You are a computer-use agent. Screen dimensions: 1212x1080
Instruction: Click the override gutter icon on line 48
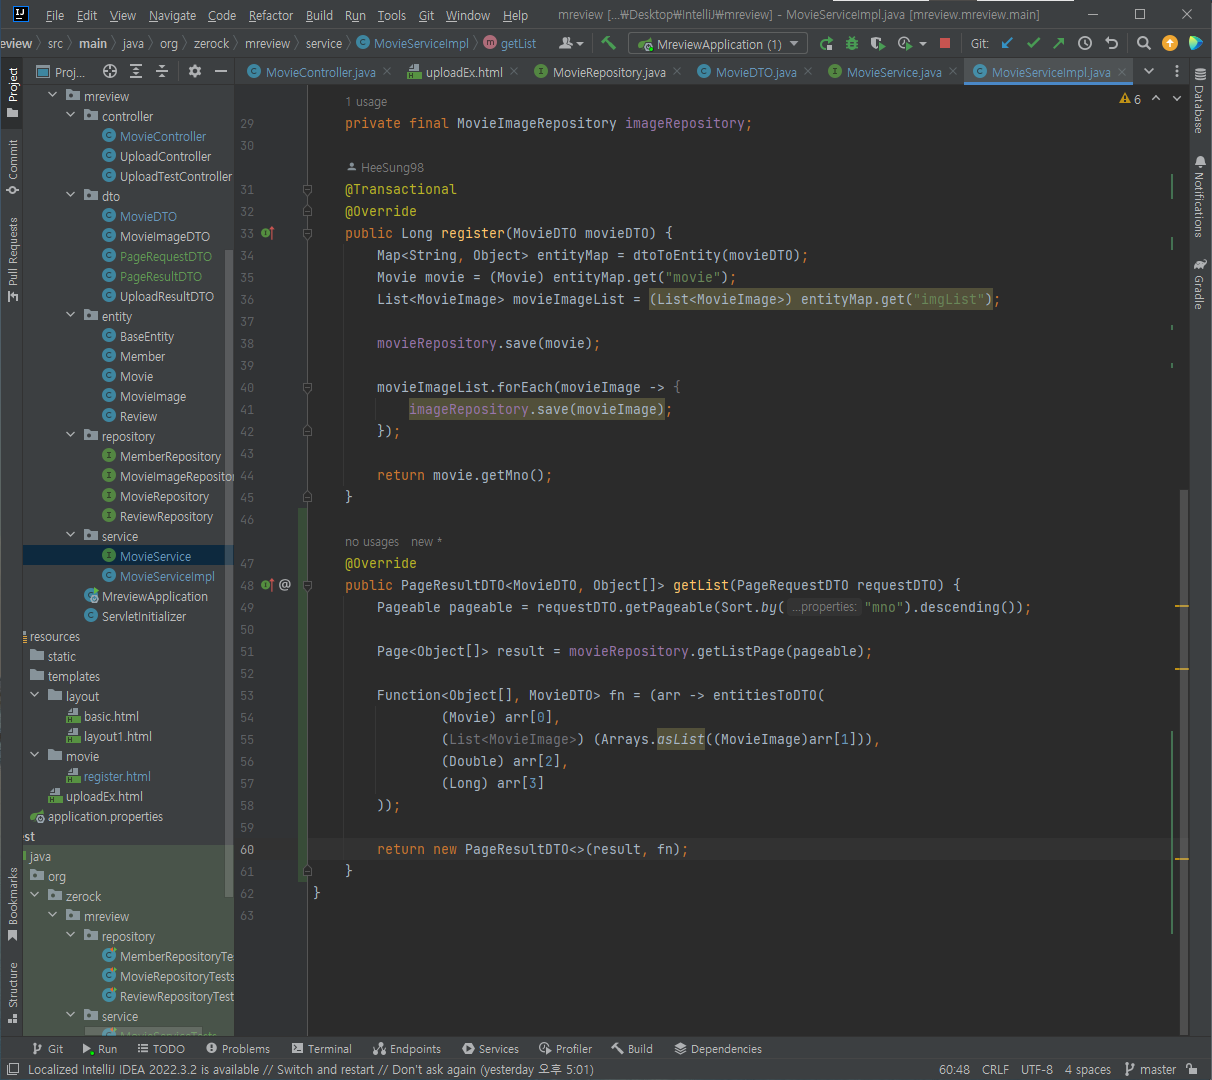point(267,585)
